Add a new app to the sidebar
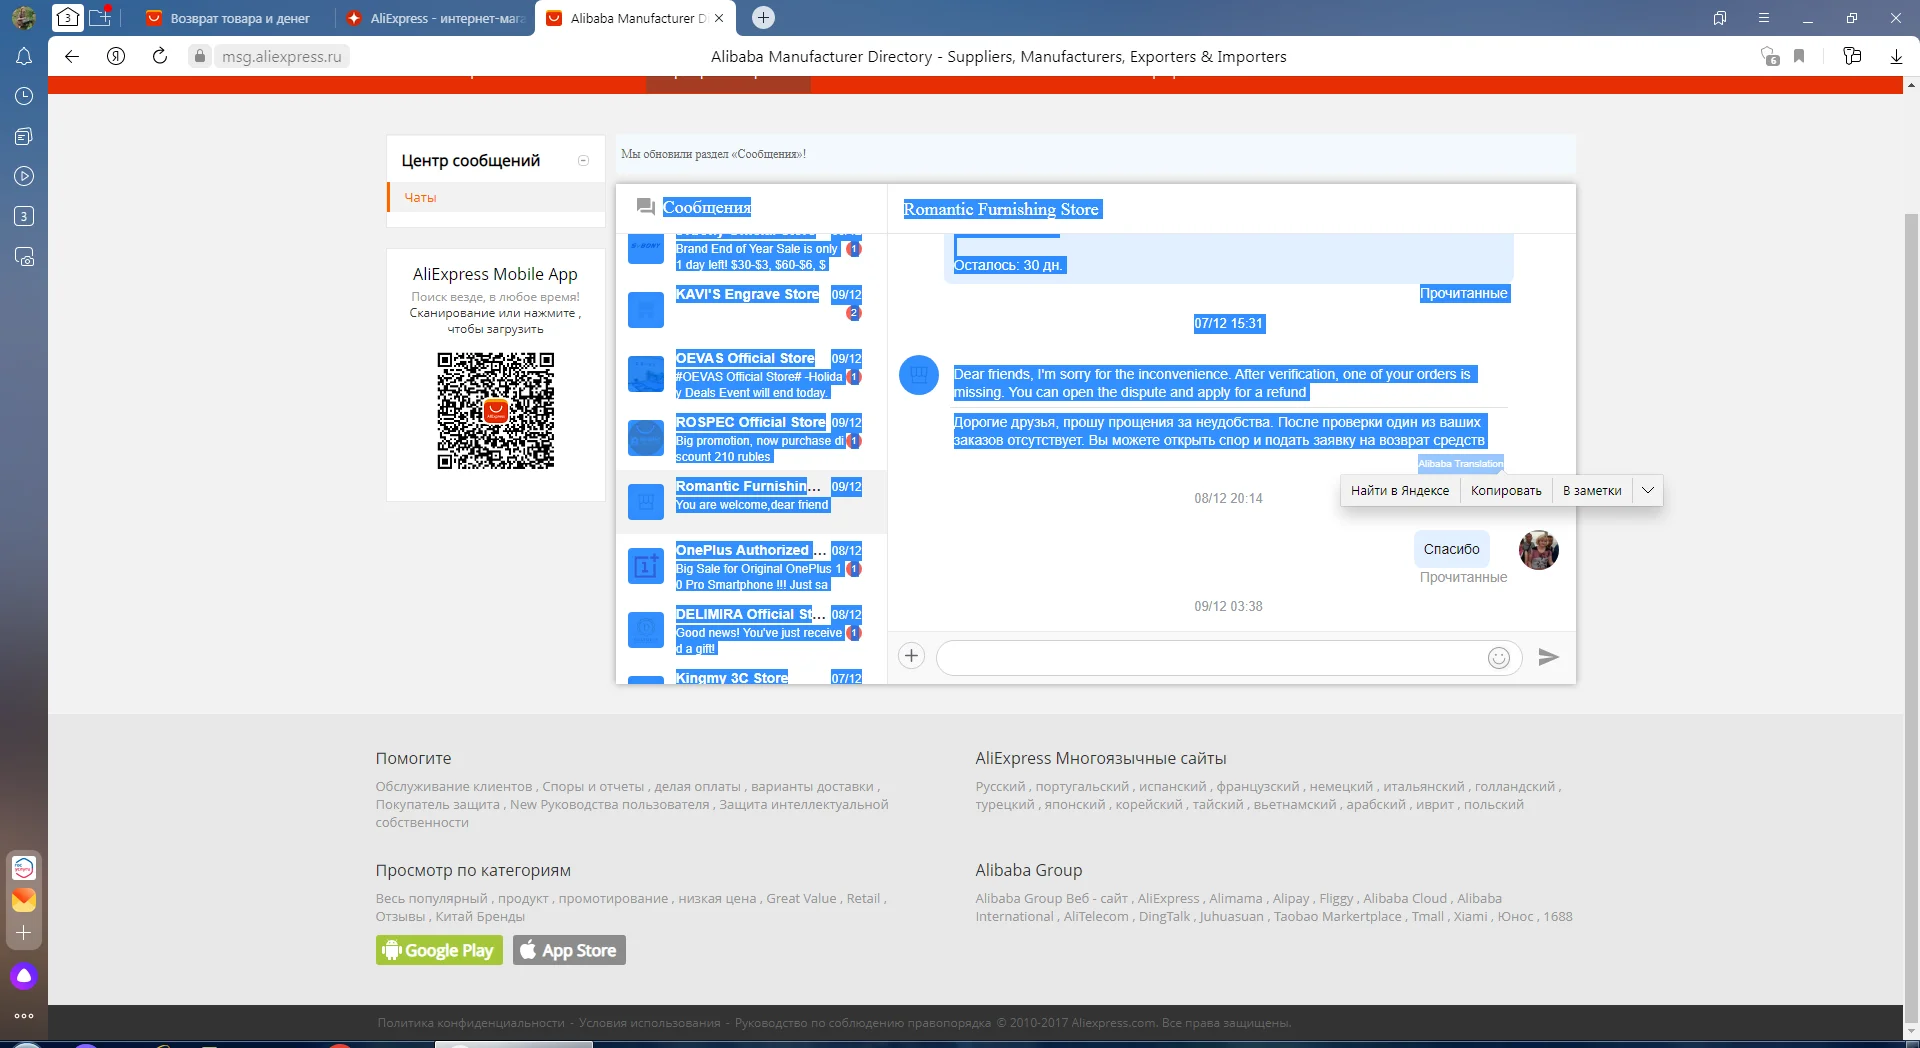The width and height of the screenshot is (1920, 1048). [x=24, y=933]
